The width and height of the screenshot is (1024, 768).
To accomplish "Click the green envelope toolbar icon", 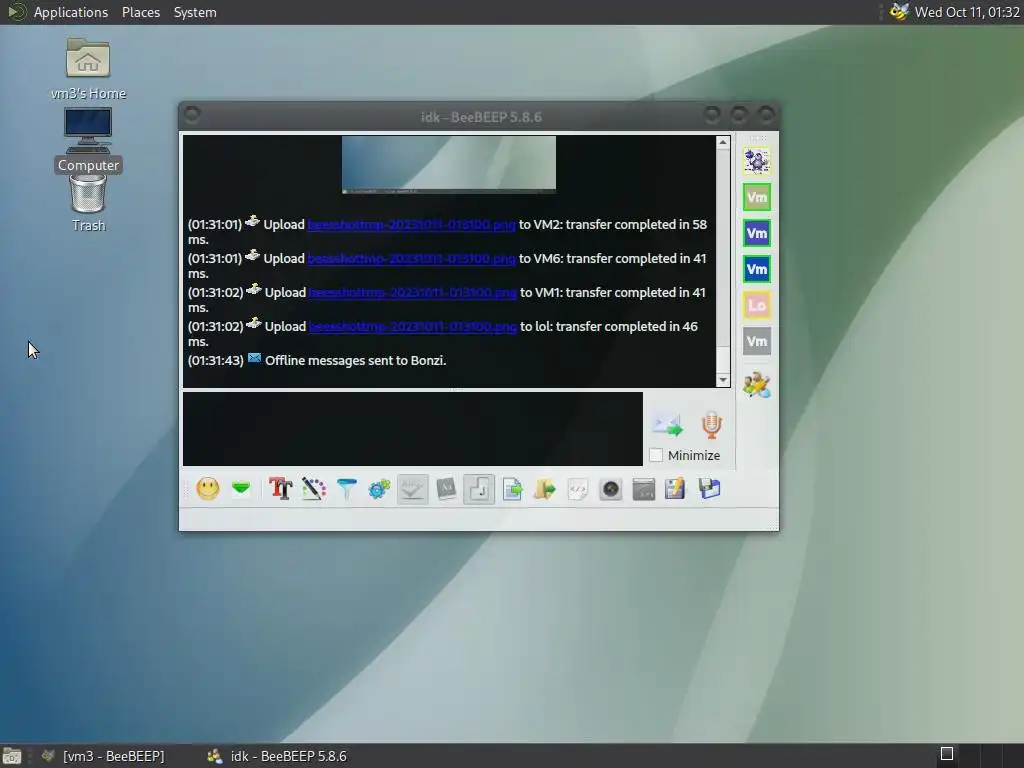I will (241, 488).
